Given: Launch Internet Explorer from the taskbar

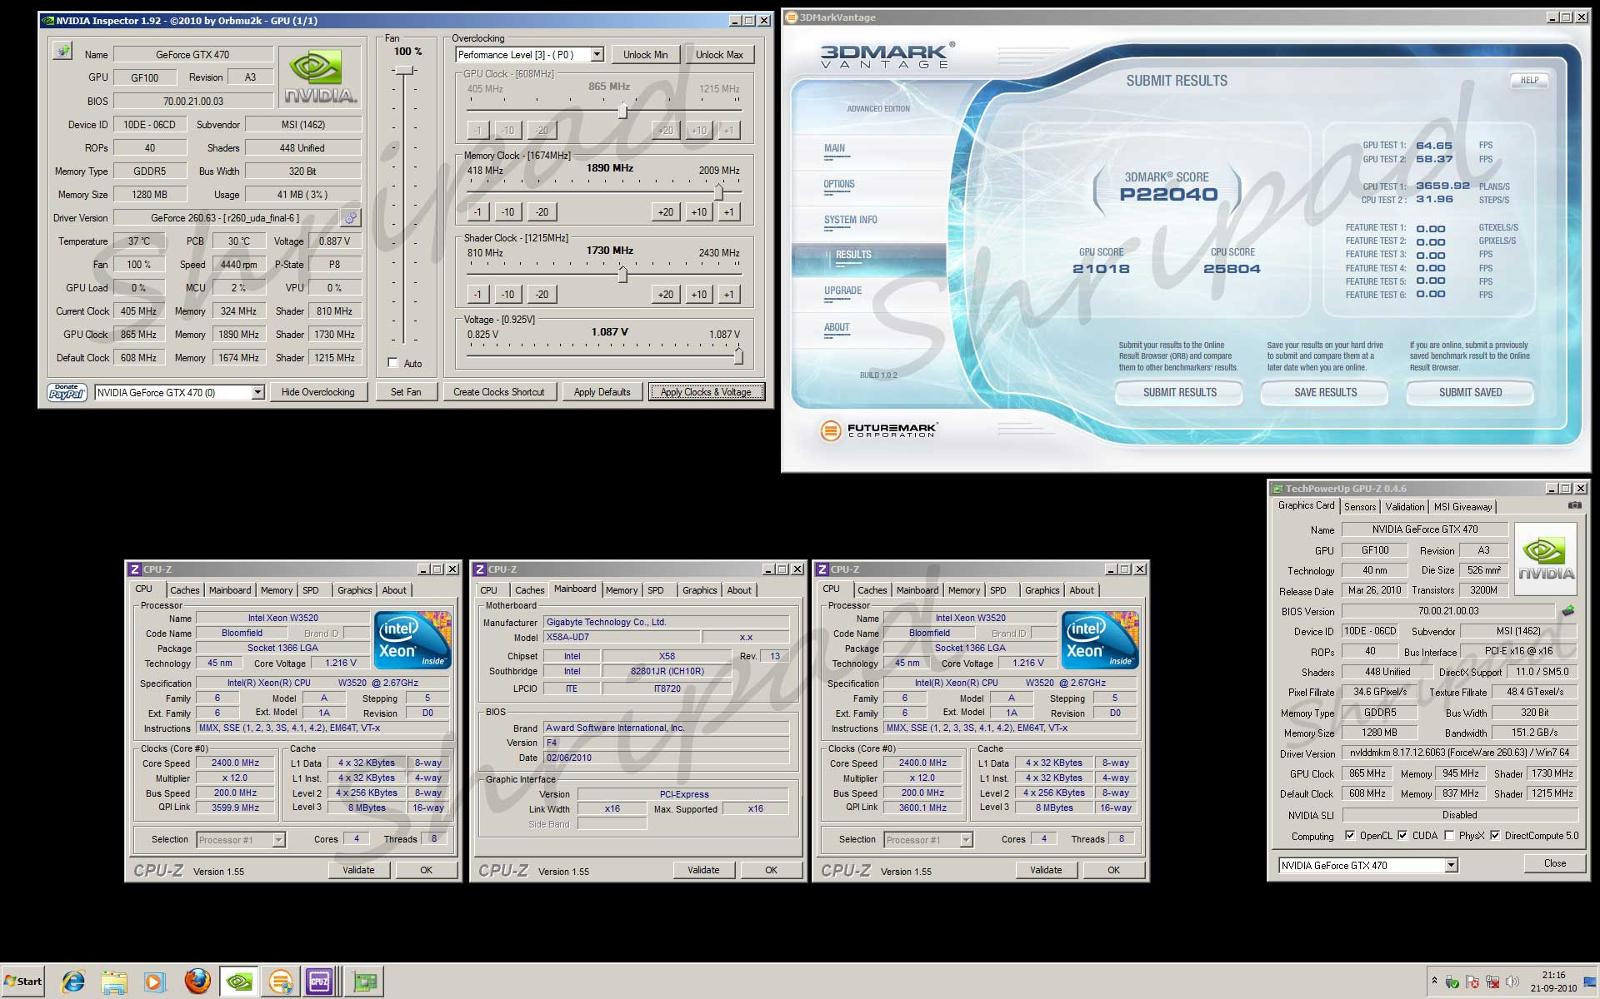Looking at the screenshot, I should 73,982.
